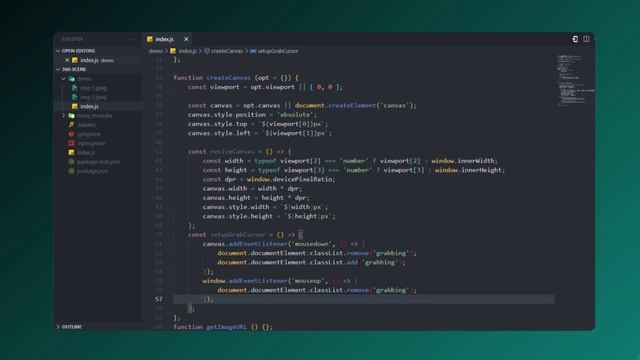
Task: Click the demo breadcrumb segment
Action: click(156, 51)
